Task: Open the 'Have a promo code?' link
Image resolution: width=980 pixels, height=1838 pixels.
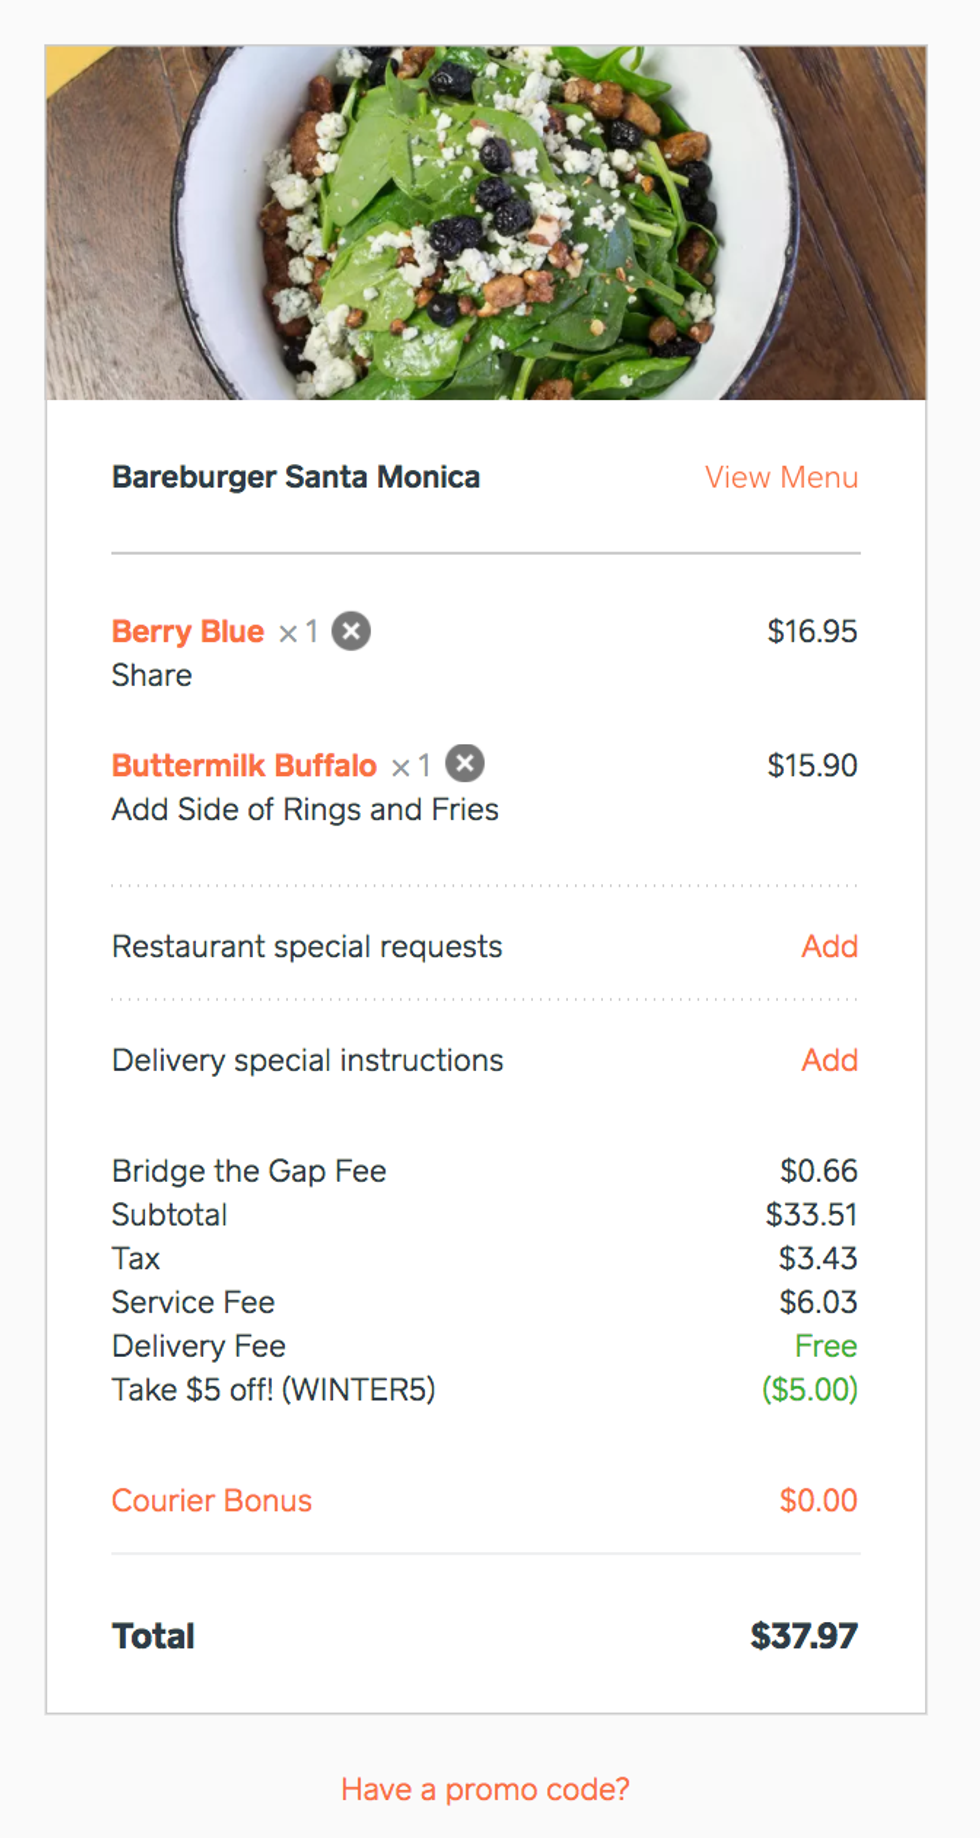Action: click(x=485, y=1789)
